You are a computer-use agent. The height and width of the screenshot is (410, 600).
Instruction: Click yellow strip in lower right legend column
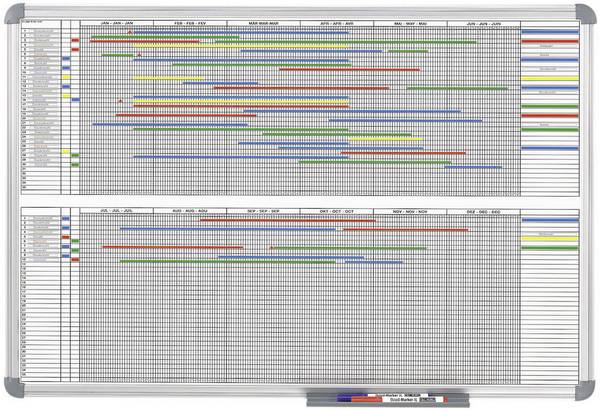(550, 238)
